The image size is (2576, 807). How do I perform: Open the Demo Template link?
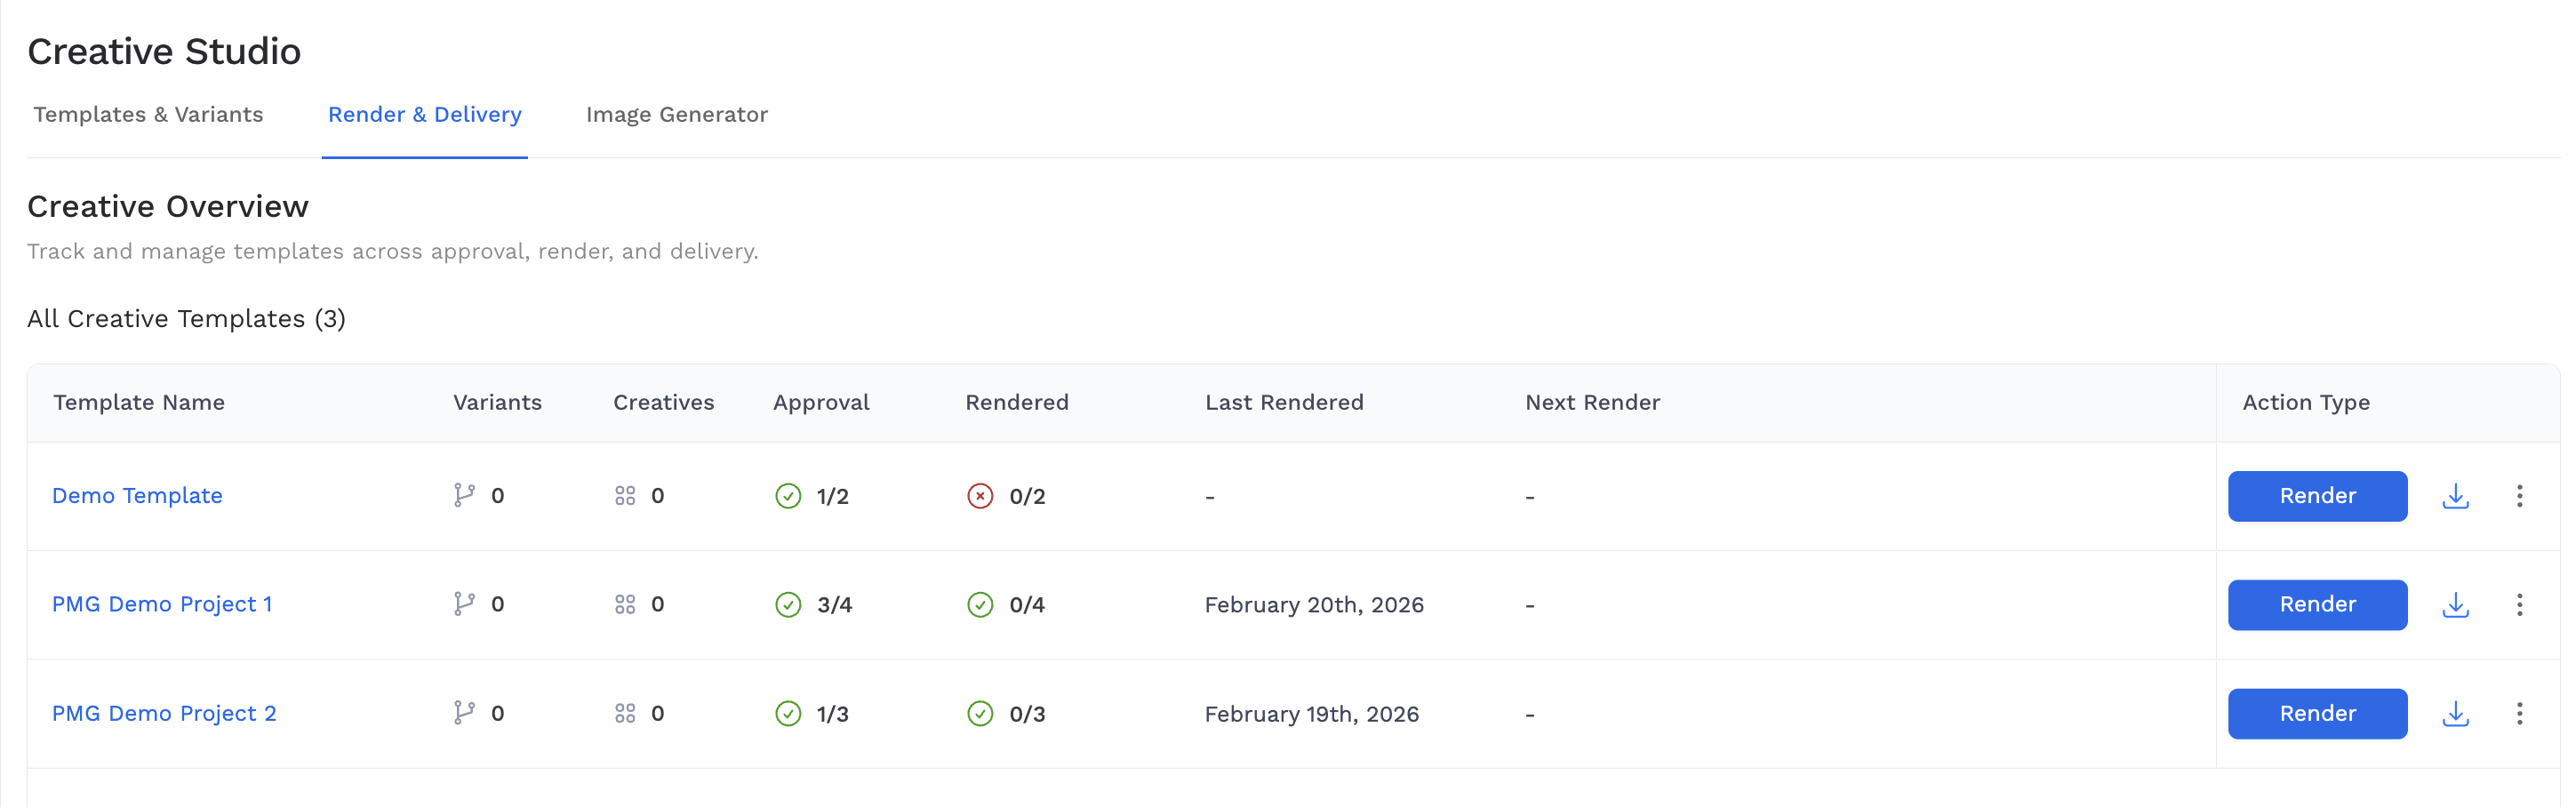tap(137, 495)
